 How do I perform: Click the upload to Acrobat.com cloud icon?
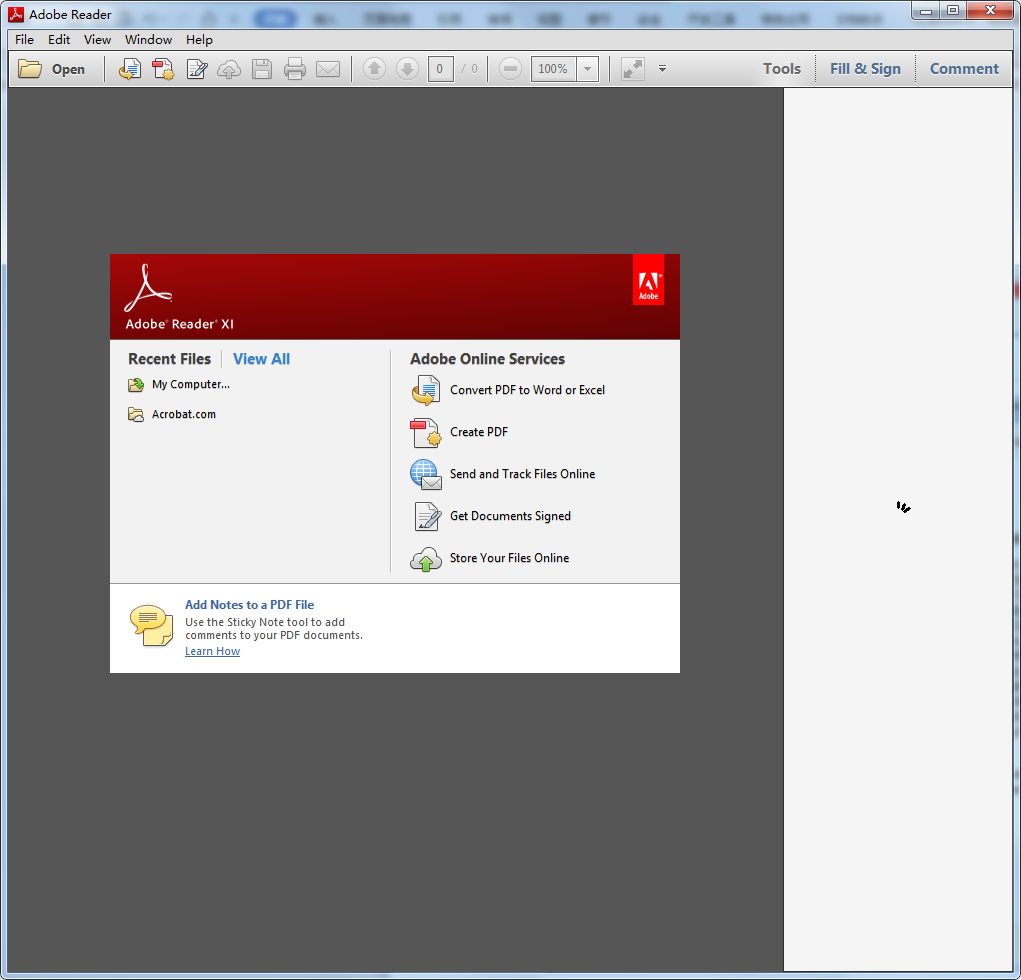point(229,69)
